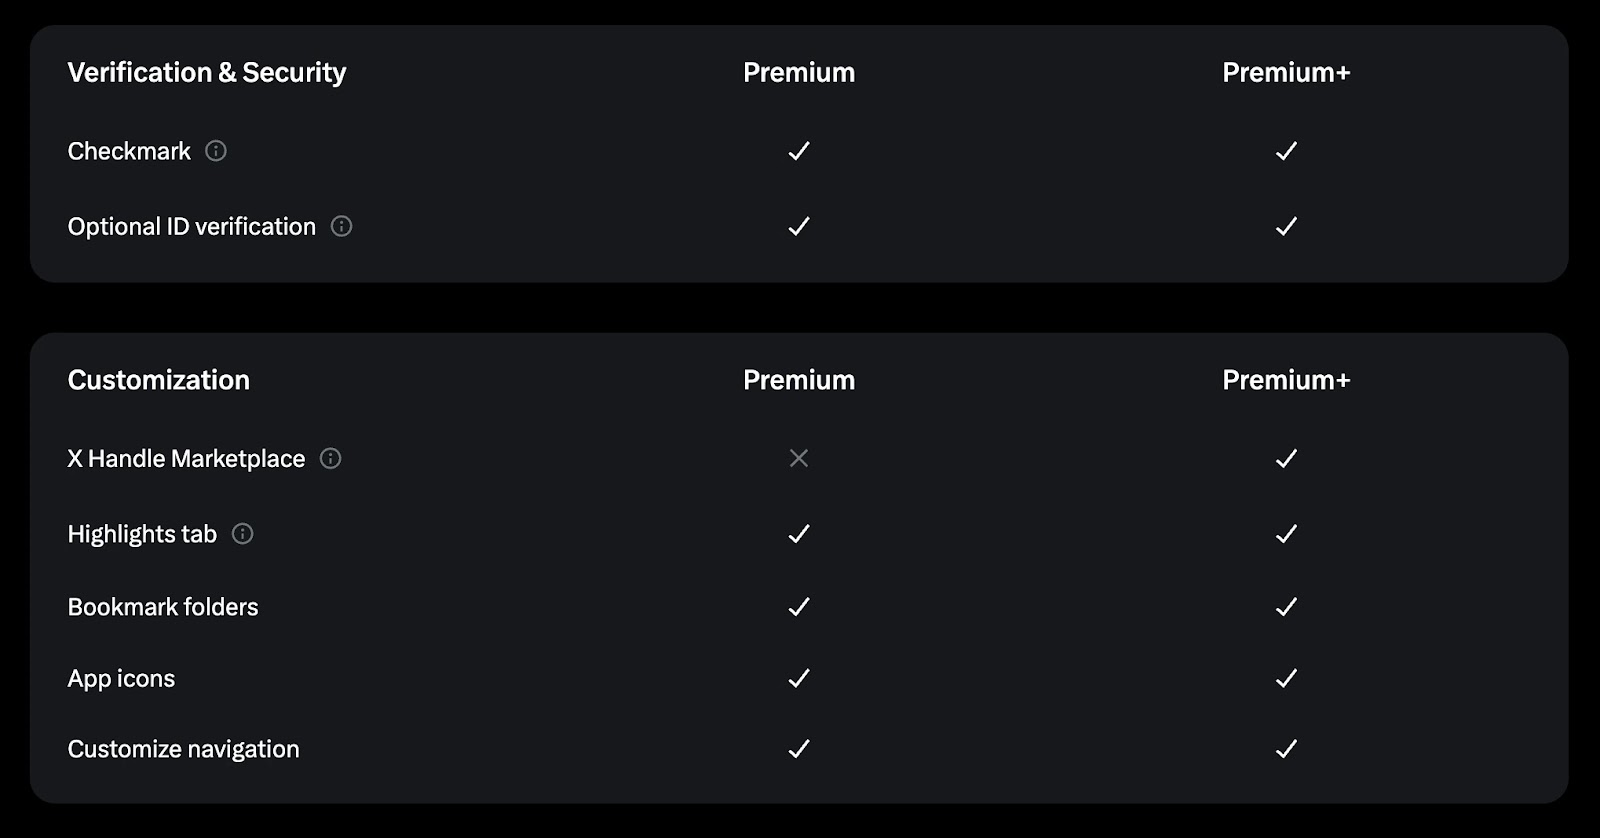This screenshot has width=1600, height=838.
Task: Click the App icons feature label
Action: pyautogui.click(x=121, y=679)
